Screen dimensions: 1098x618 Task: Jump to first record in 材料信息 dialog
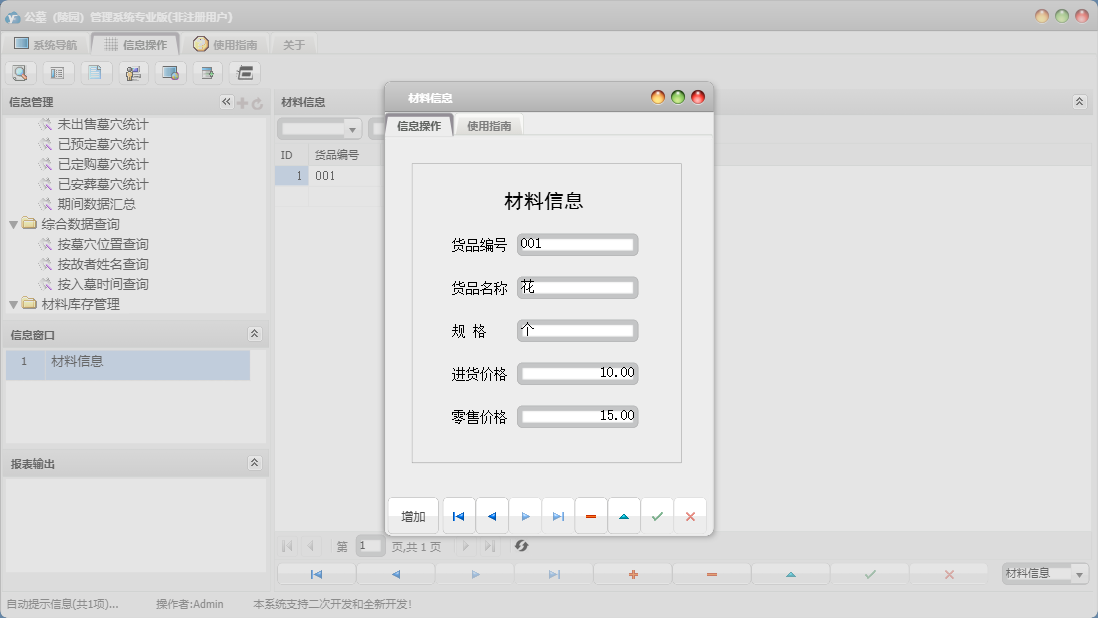coord(458,516)
